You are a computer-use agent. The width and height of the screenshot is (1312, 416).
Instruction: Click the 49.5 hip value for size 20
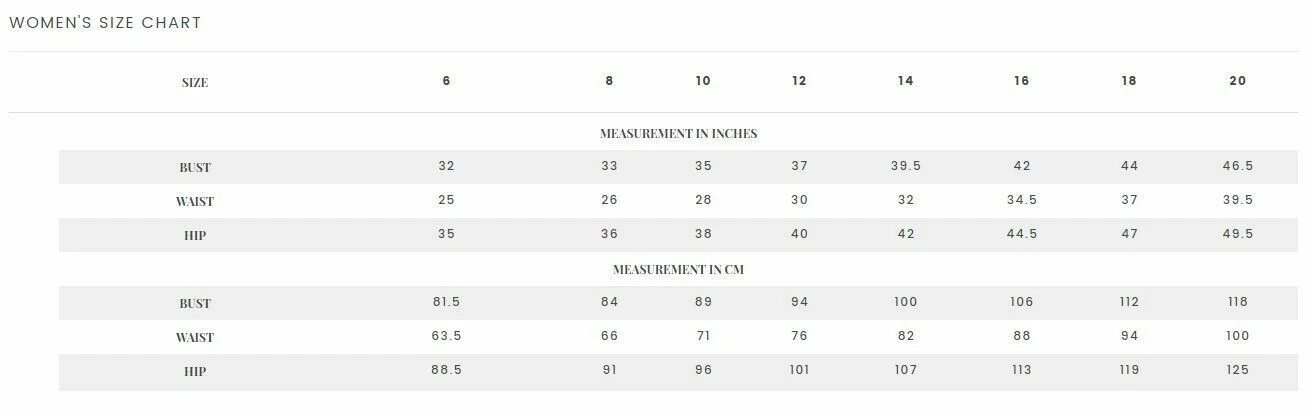click(1238, 234)
